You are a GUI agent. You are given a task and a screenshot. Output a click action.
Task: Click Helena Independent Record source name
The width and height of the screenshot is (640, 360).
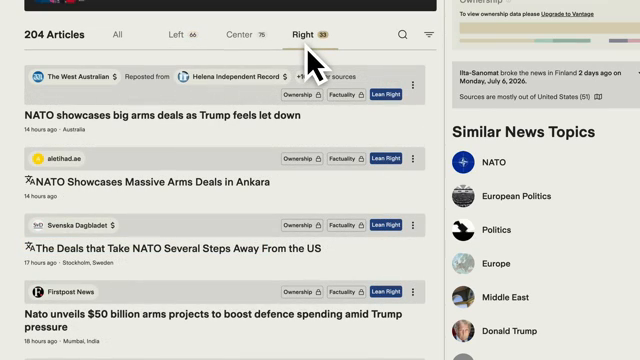click(x=236, y=77)
